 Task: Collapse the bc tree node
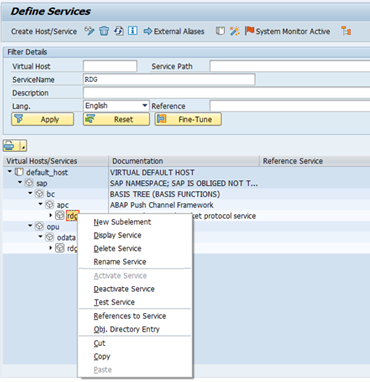click(x=30, y=193)
